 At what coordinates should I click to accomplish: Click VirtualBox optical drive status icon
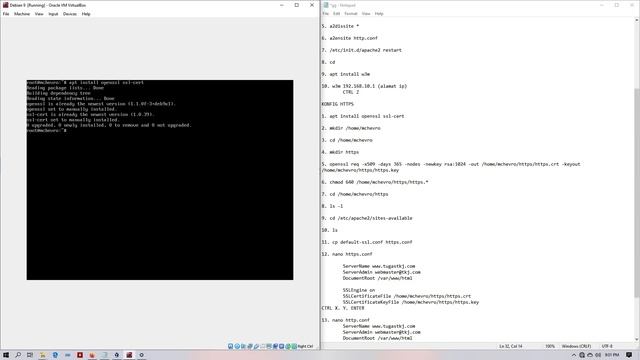coord(237,346)
